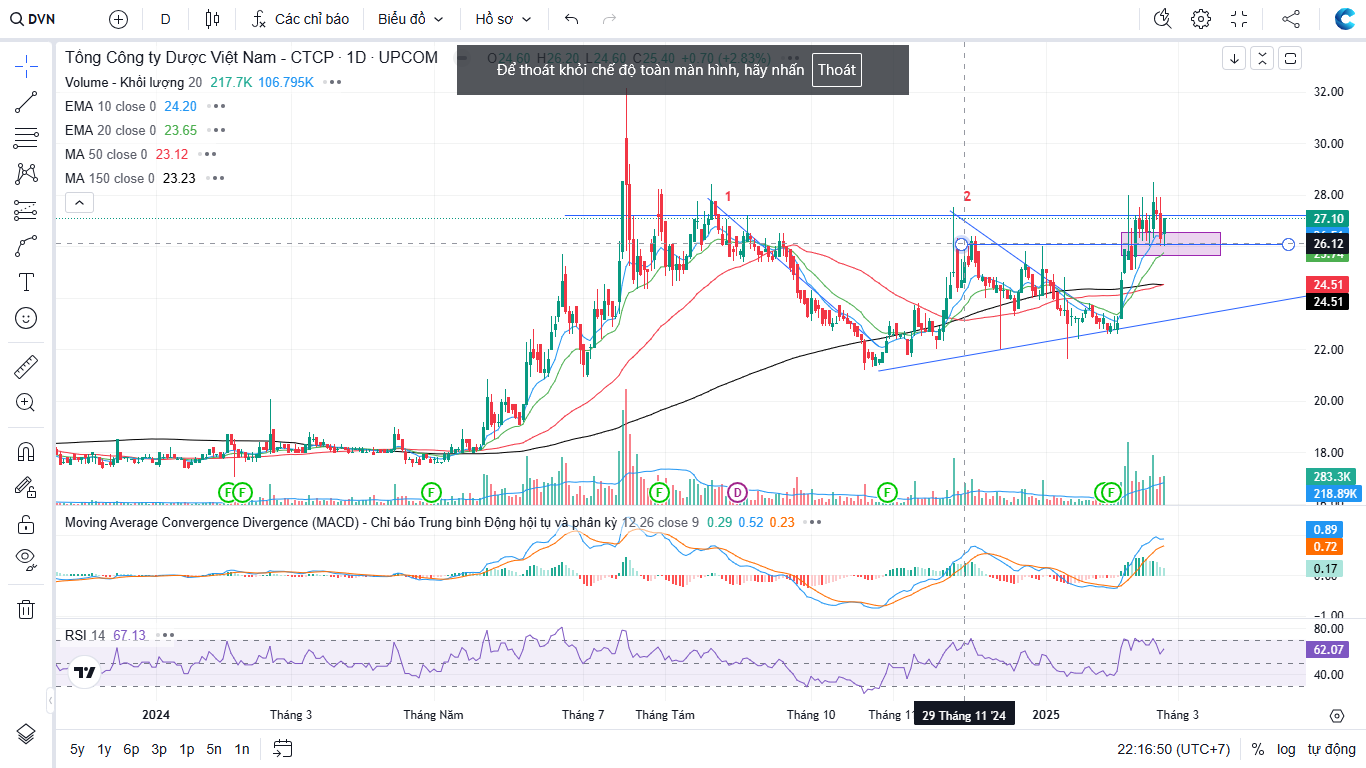Open more options for EMA 10
This screenshot has height=768, width=1366.
pyautogui.click(x=215, y=106)
